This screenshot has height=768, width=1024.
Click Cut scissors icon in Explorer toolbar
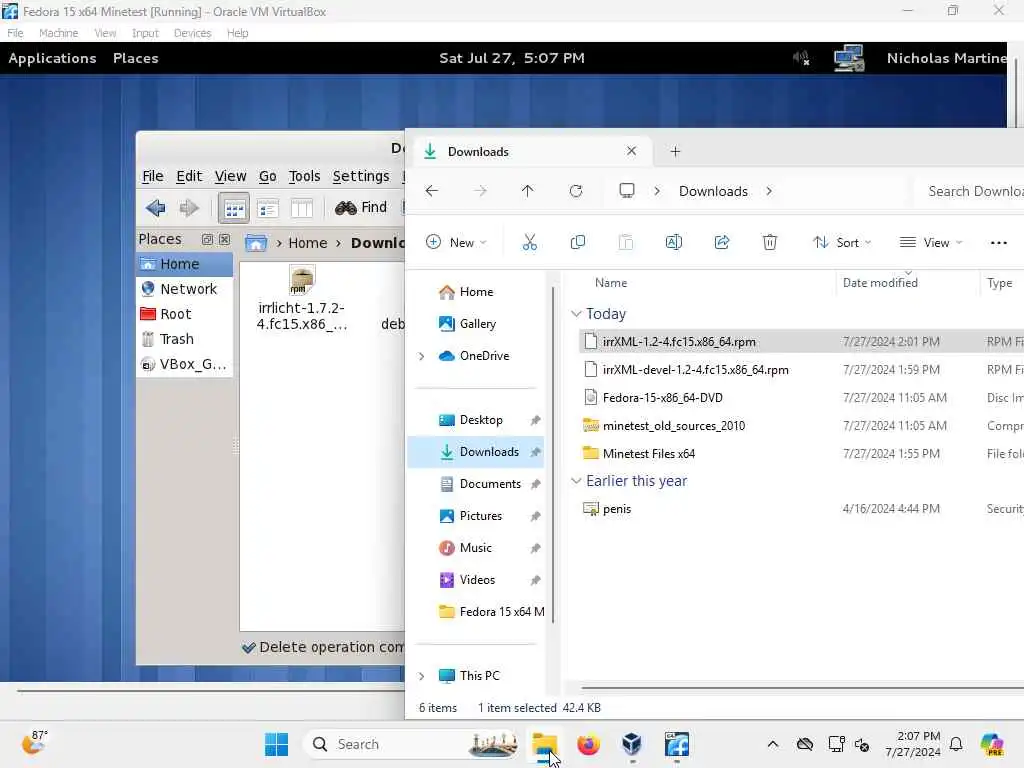coord(530,242)
